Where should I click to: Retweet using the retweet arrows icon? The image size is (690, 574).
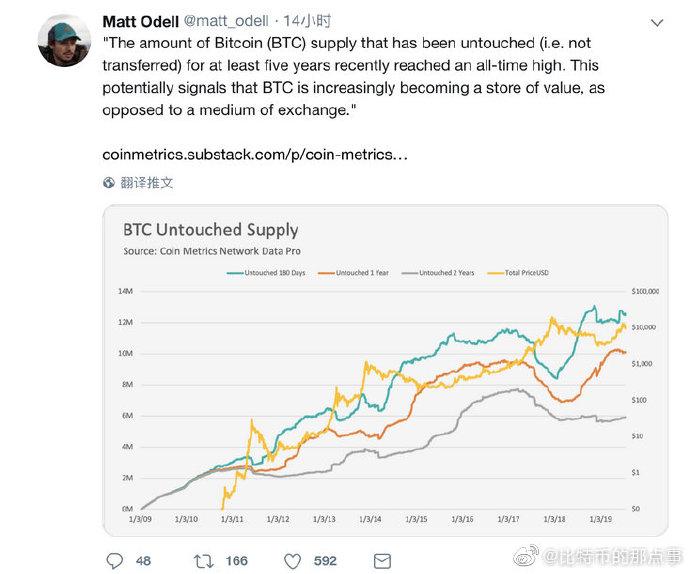203,560
